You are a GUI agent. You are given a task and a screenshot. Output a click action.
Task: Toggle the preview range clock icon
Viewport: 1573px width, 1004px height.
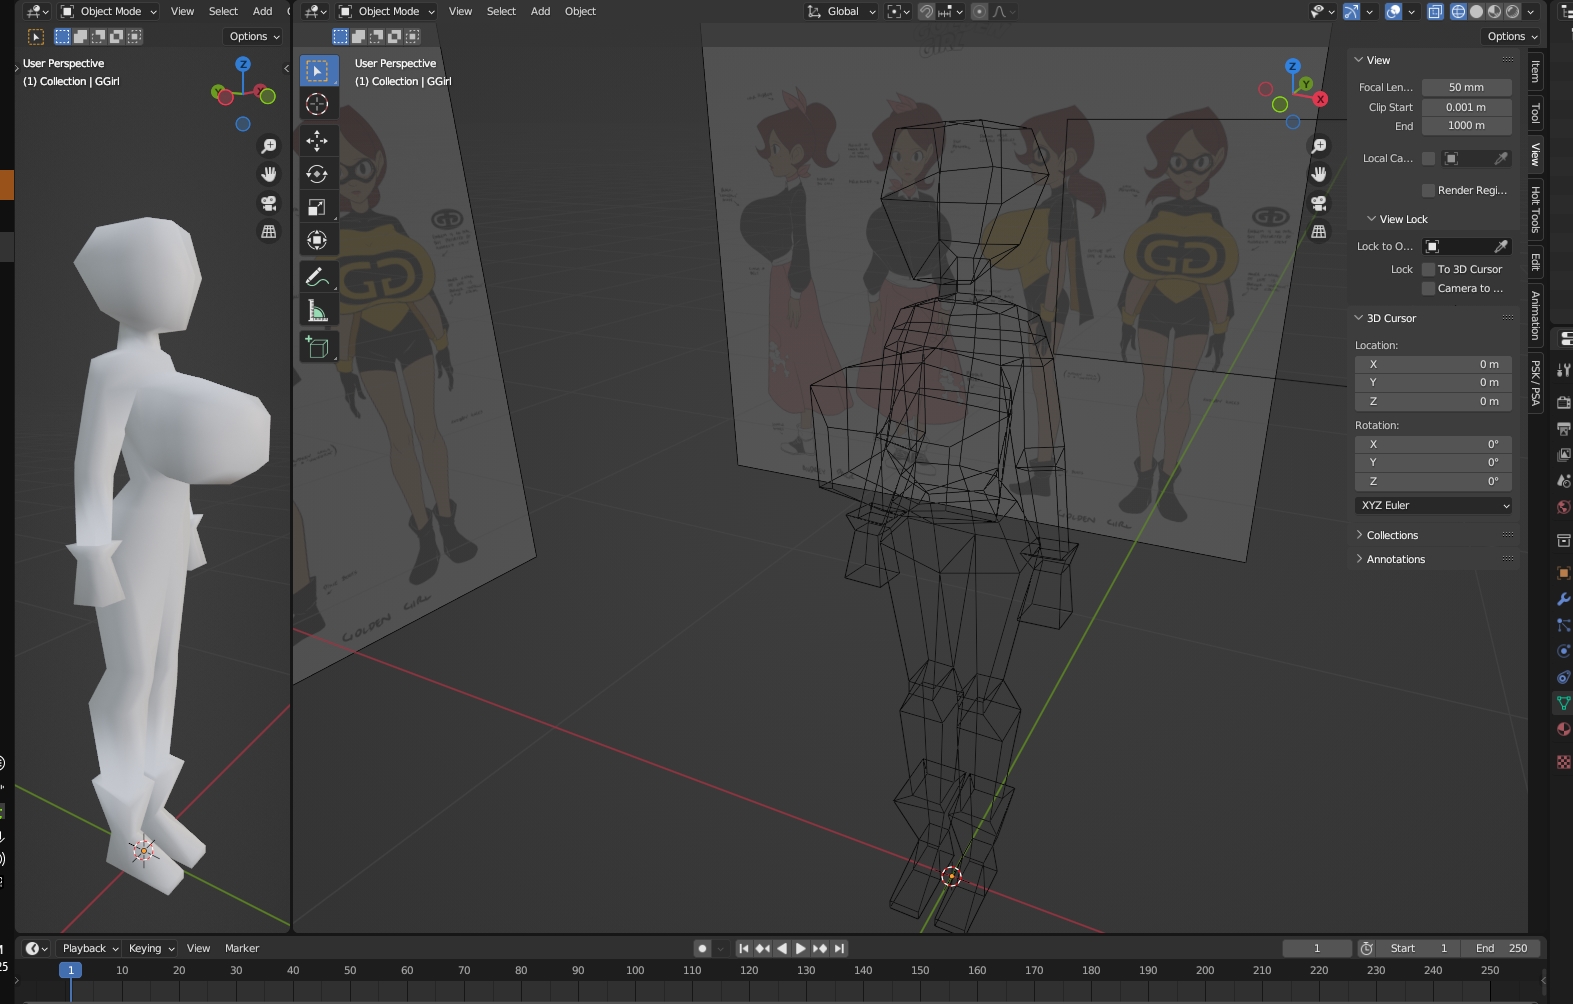click(x=1366, y=948)
